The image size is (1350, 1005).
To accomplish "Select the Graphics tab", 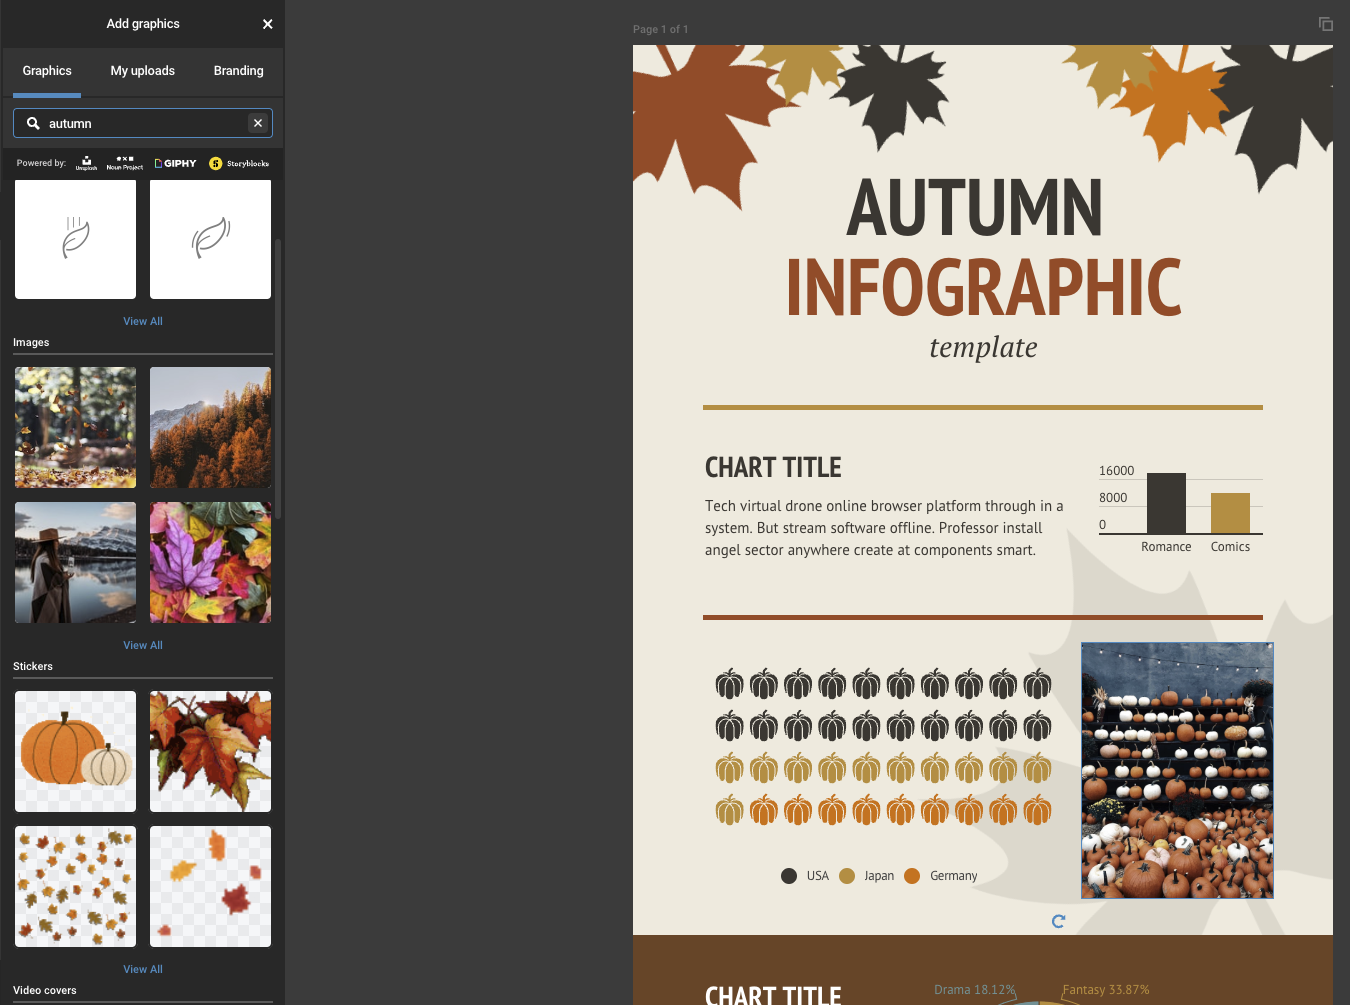I will click(x=46, y=71).
